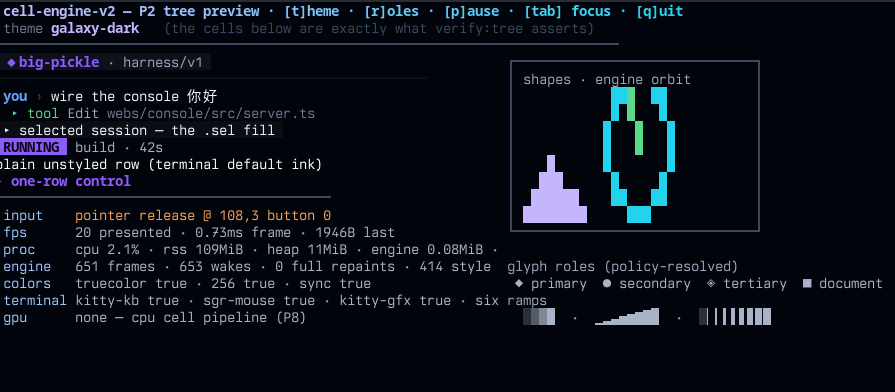This screenshot has height=392, width=895.
Task: Click the plain unstyled row
Action: tap(161, 165)
